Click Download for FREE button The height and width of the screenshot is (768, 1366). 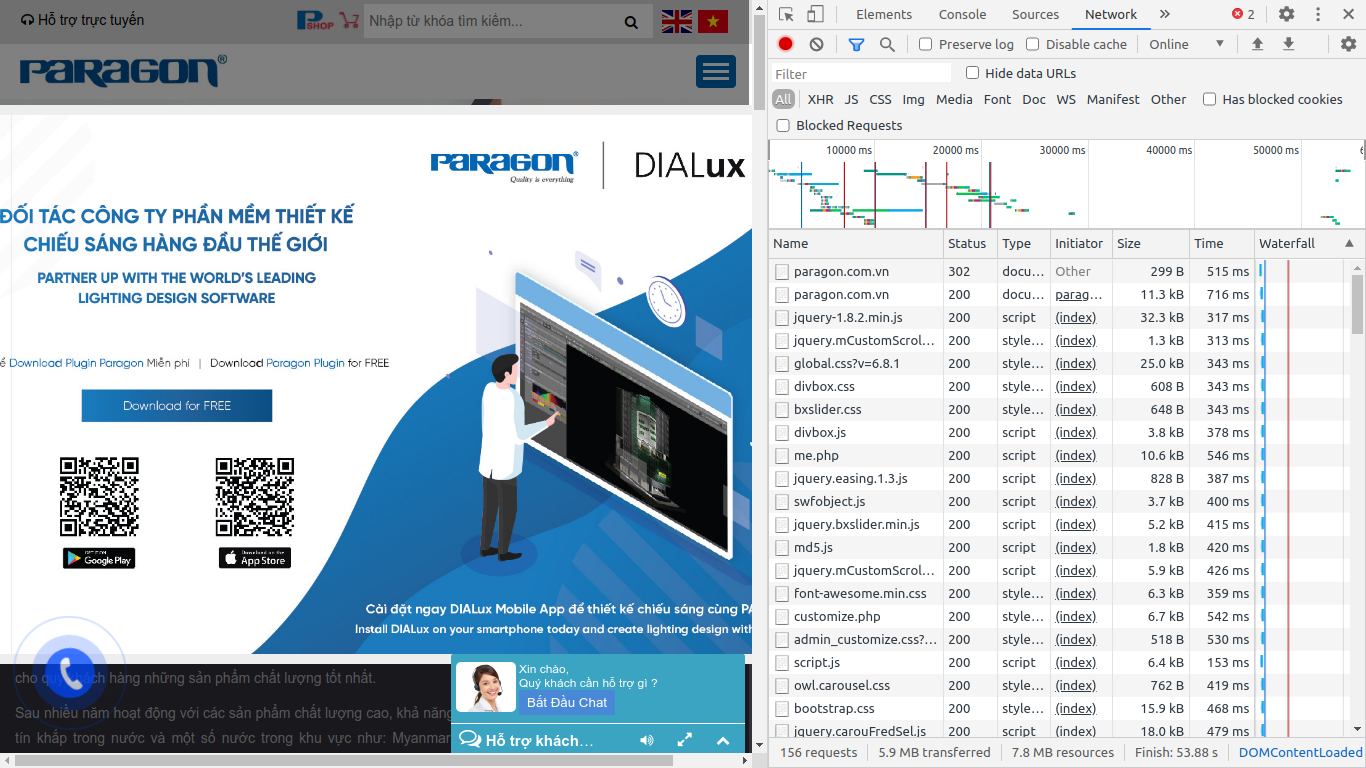pos(177,406)
